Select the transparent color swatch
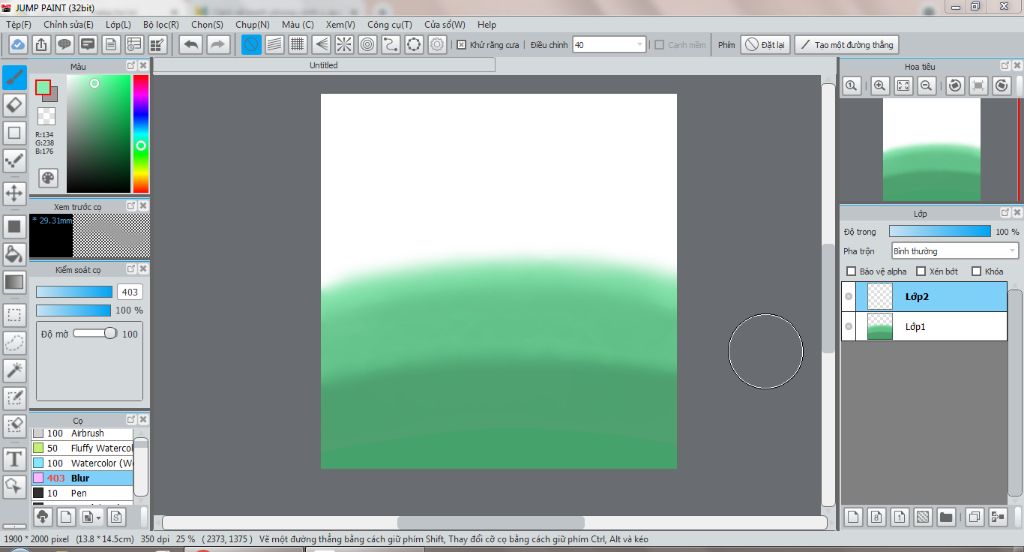 click(x=46, y=116)
